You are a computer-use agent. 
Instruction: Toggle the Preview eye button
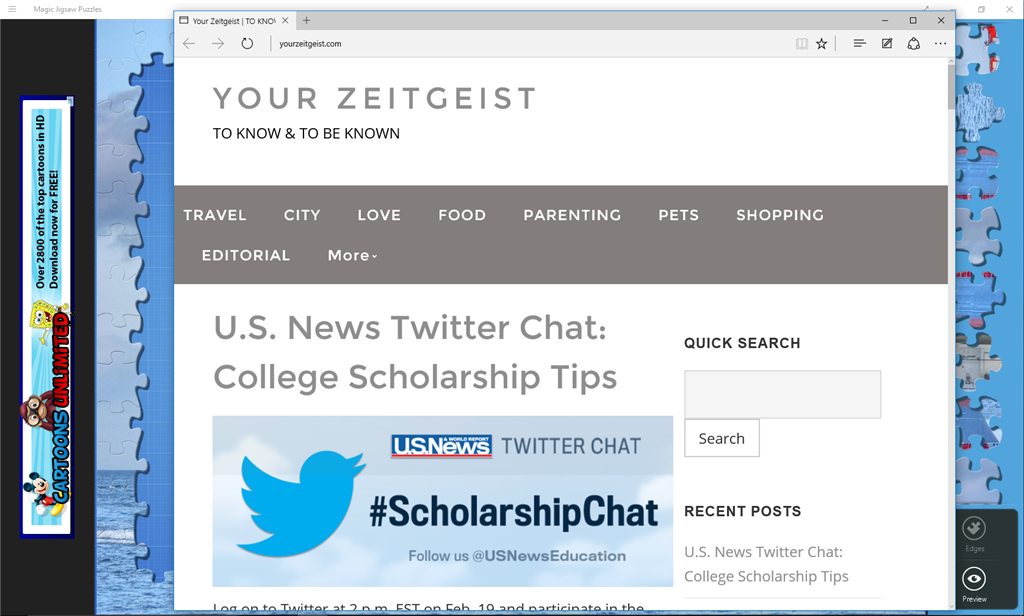tap(974, 584)
